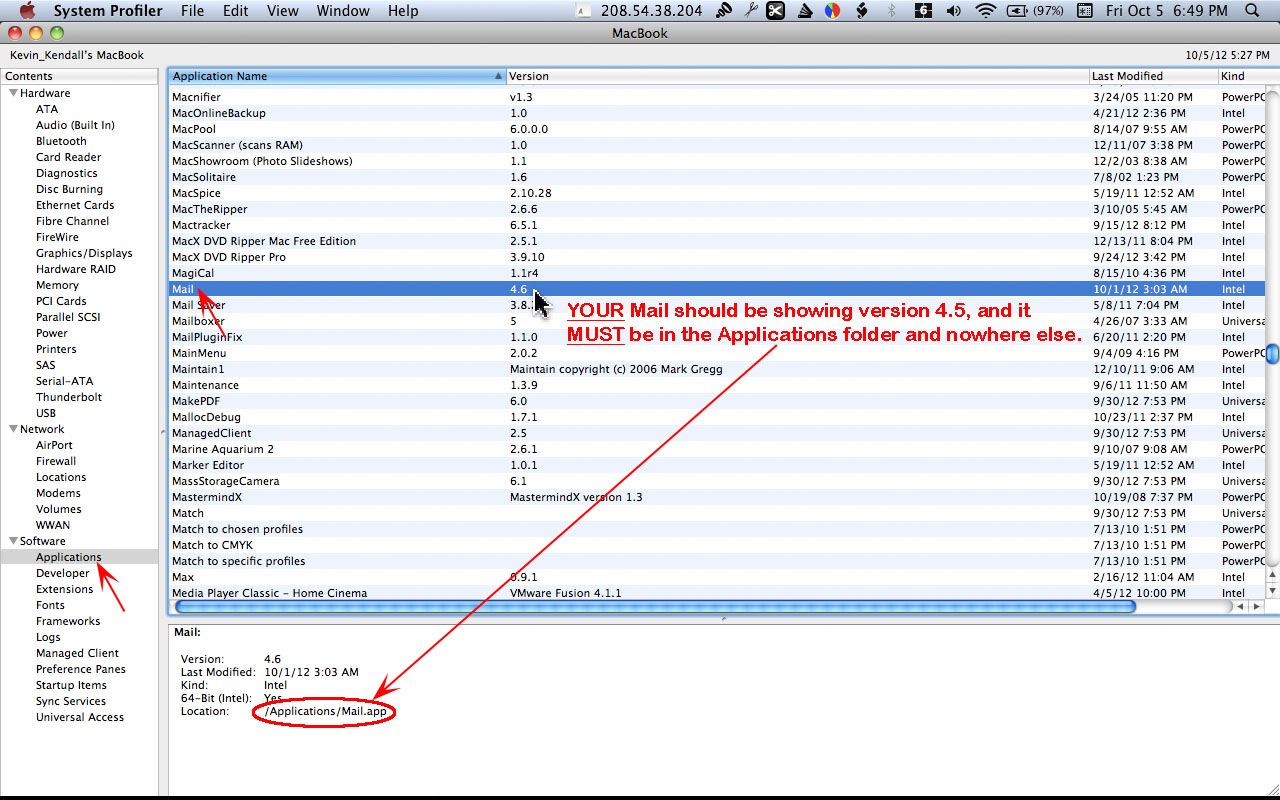Select the MacTheRipper row

(x=717, y=209)
